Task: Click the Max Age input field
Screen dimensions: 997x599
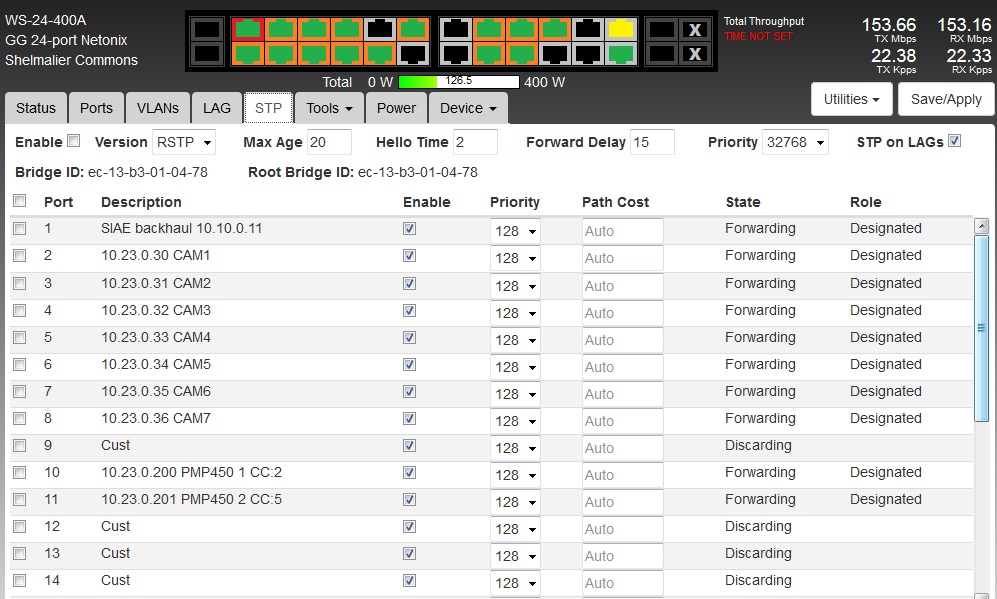Action: pyautogui.click(x=329, y=142)
